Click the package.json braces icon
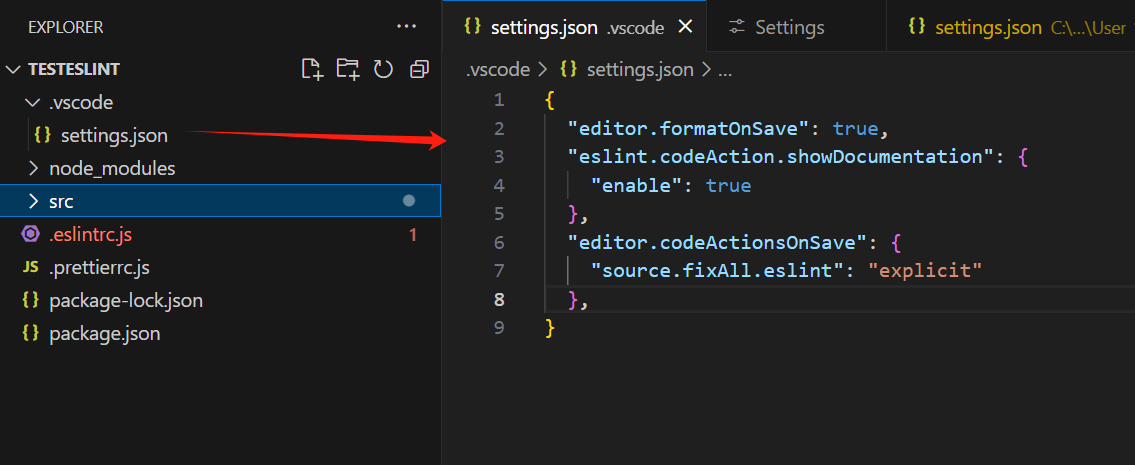1135x465 pixels. (31, 333)
